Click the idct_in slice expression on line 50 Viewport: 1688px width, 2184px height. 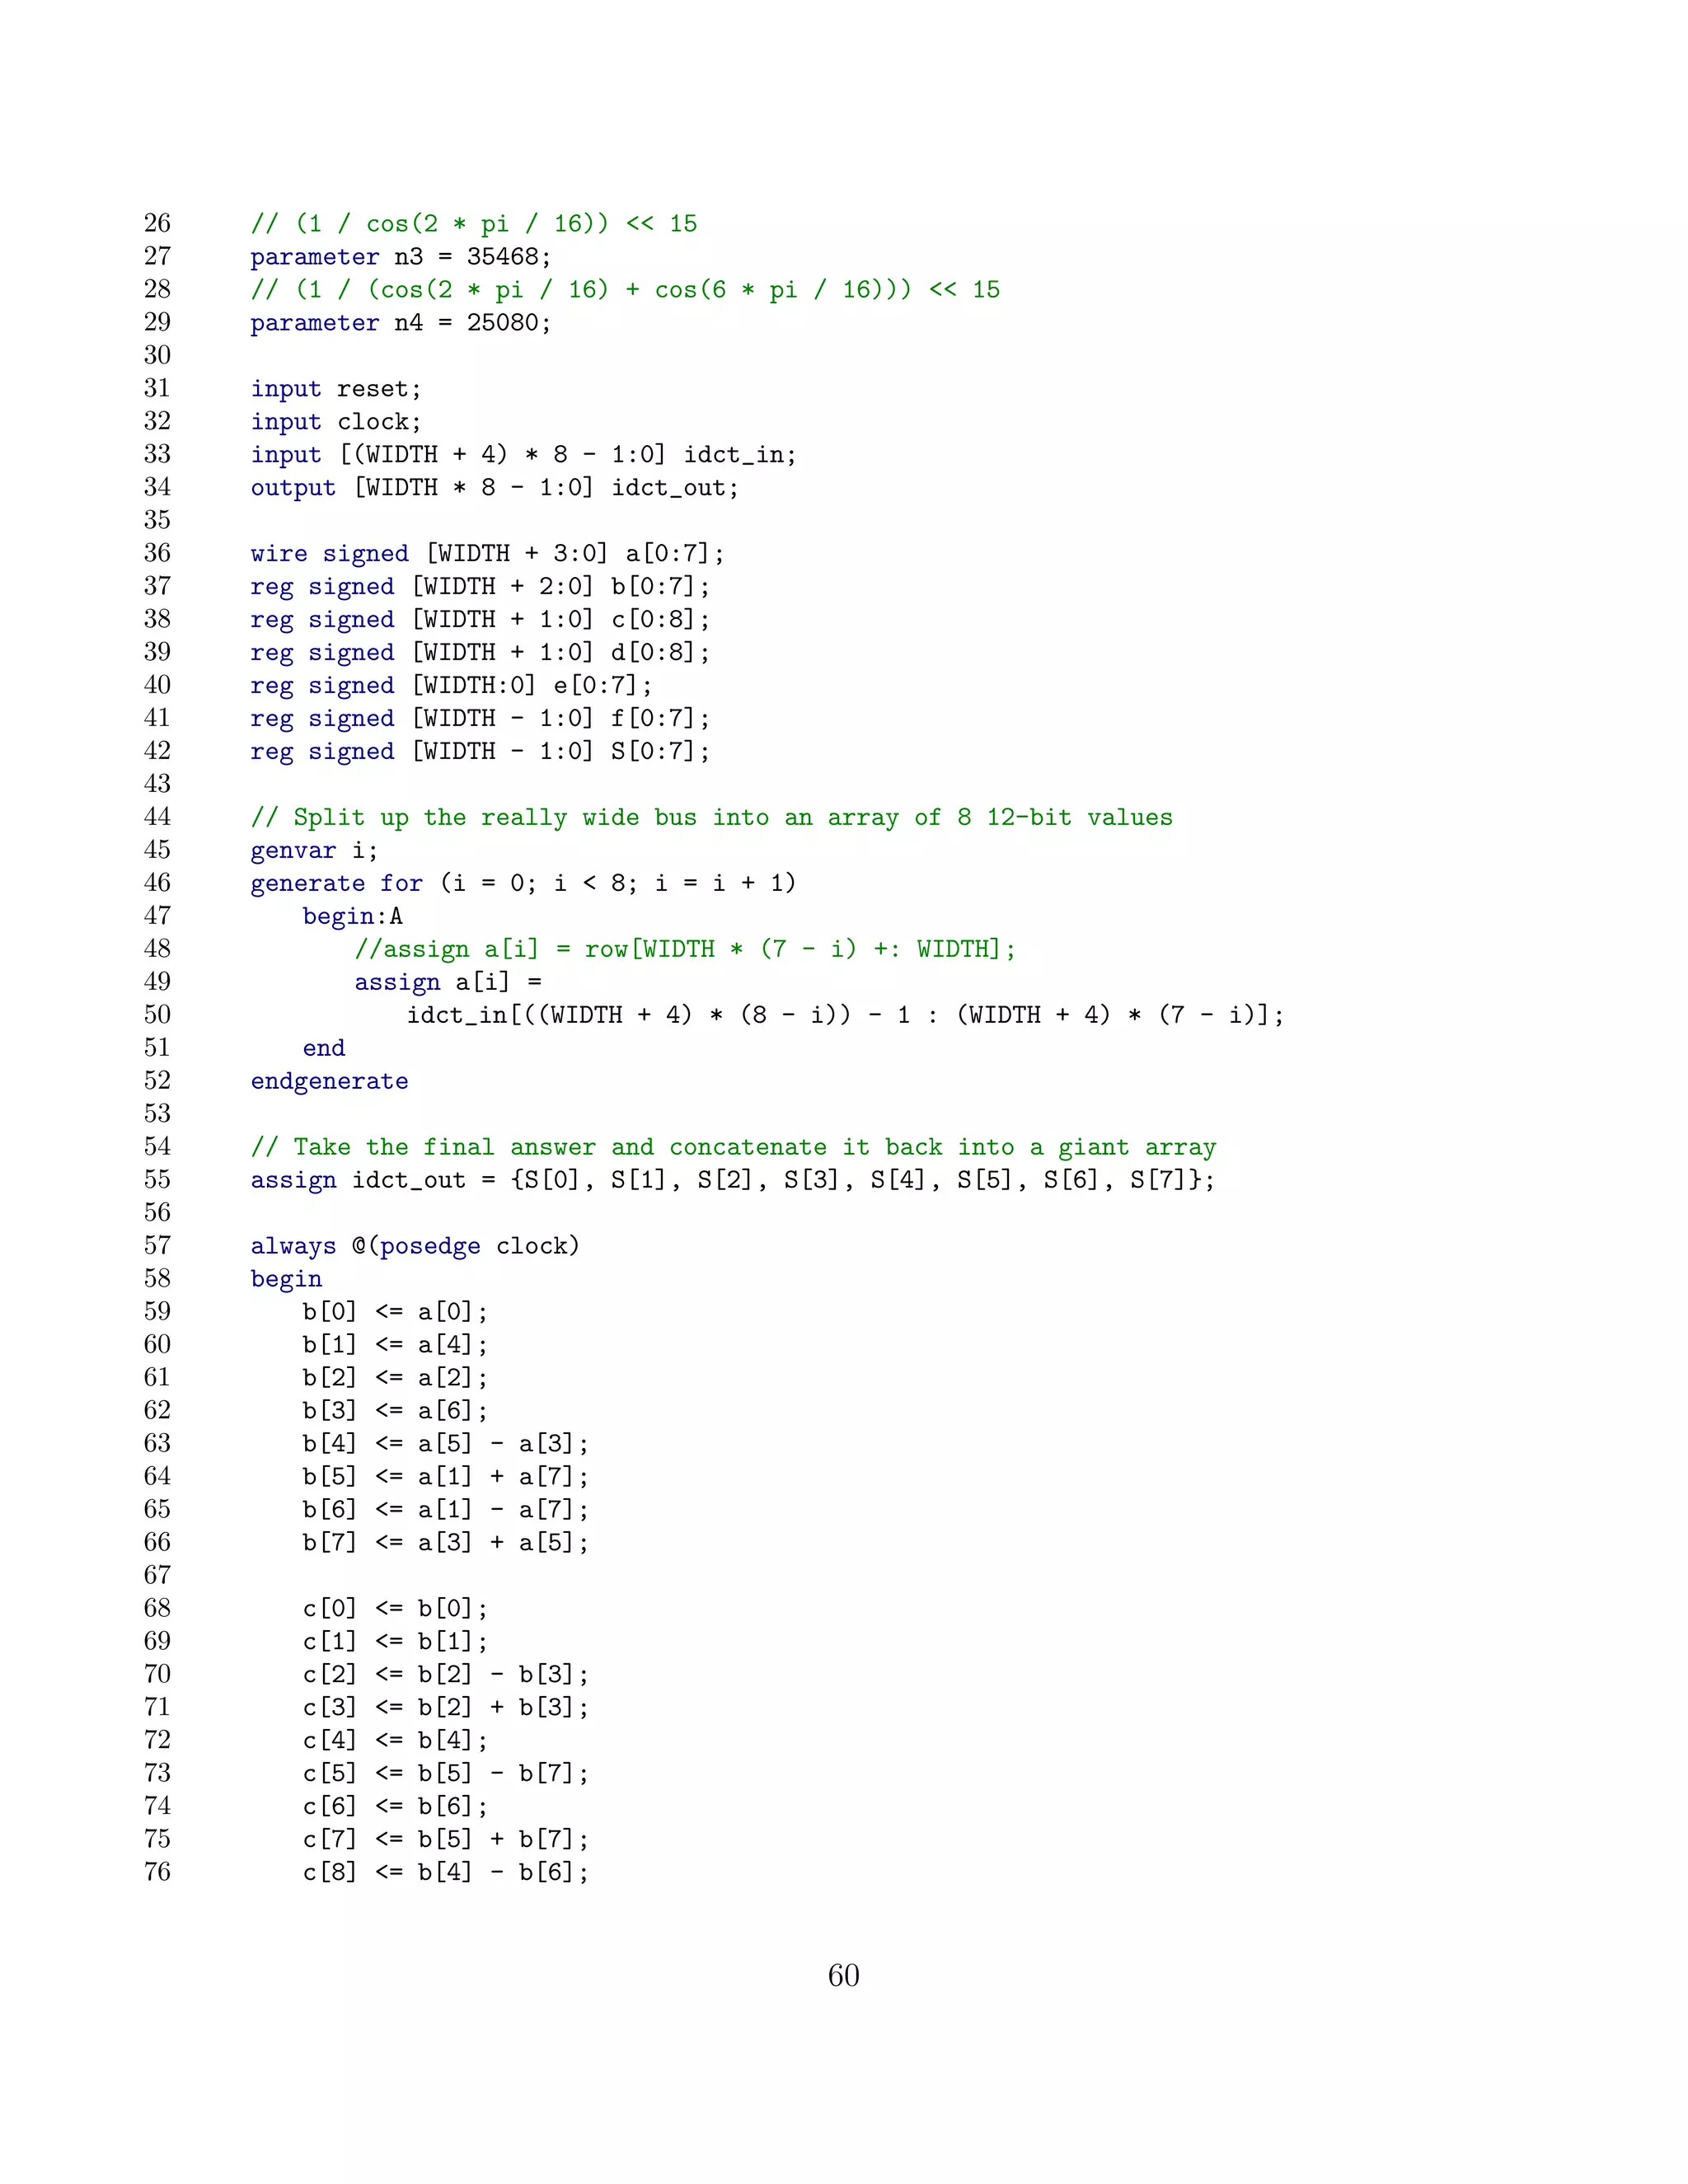[845, 1015]
